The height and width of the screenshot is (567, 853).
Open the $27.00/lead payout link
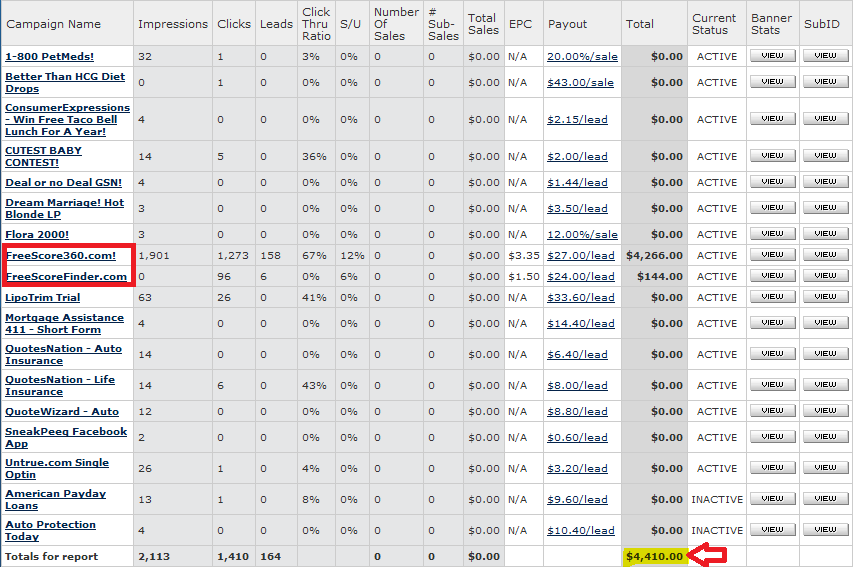click(580, 255)
